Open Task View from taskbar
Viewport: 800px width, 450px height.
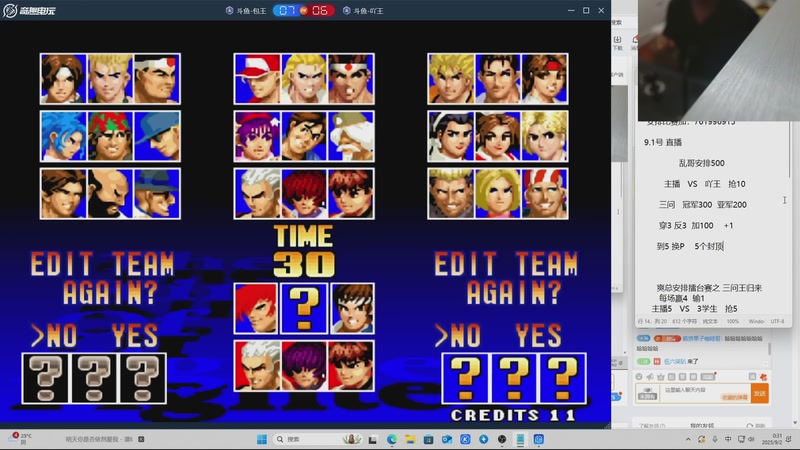(x=372, y=439)
